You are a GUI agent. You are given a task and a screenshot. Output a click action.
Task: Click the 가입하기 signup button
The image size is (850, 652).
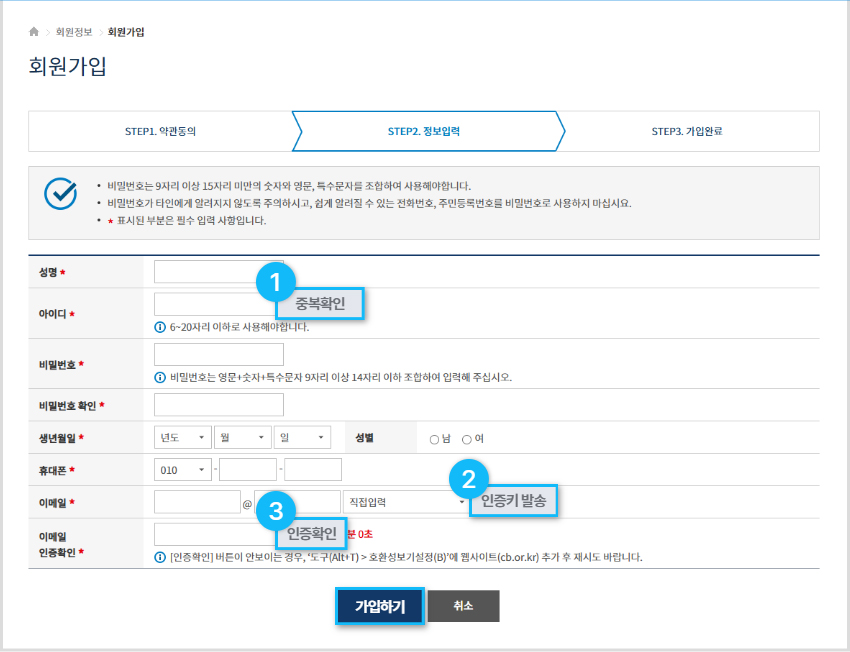[380, 605]
